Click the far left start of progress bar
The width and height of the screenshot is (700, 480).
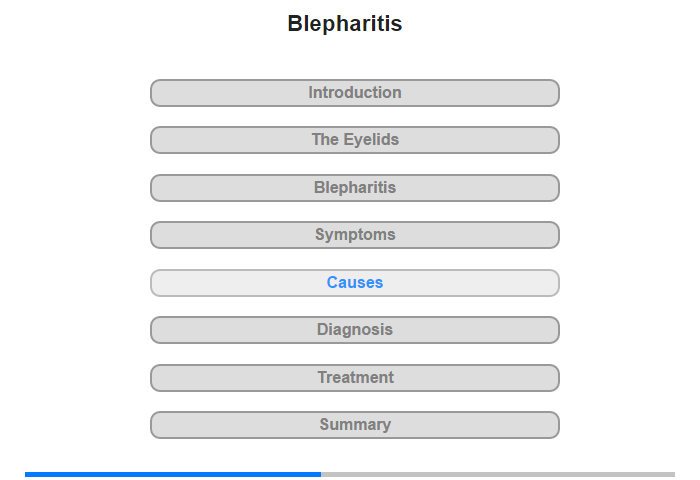coord(27,474)
